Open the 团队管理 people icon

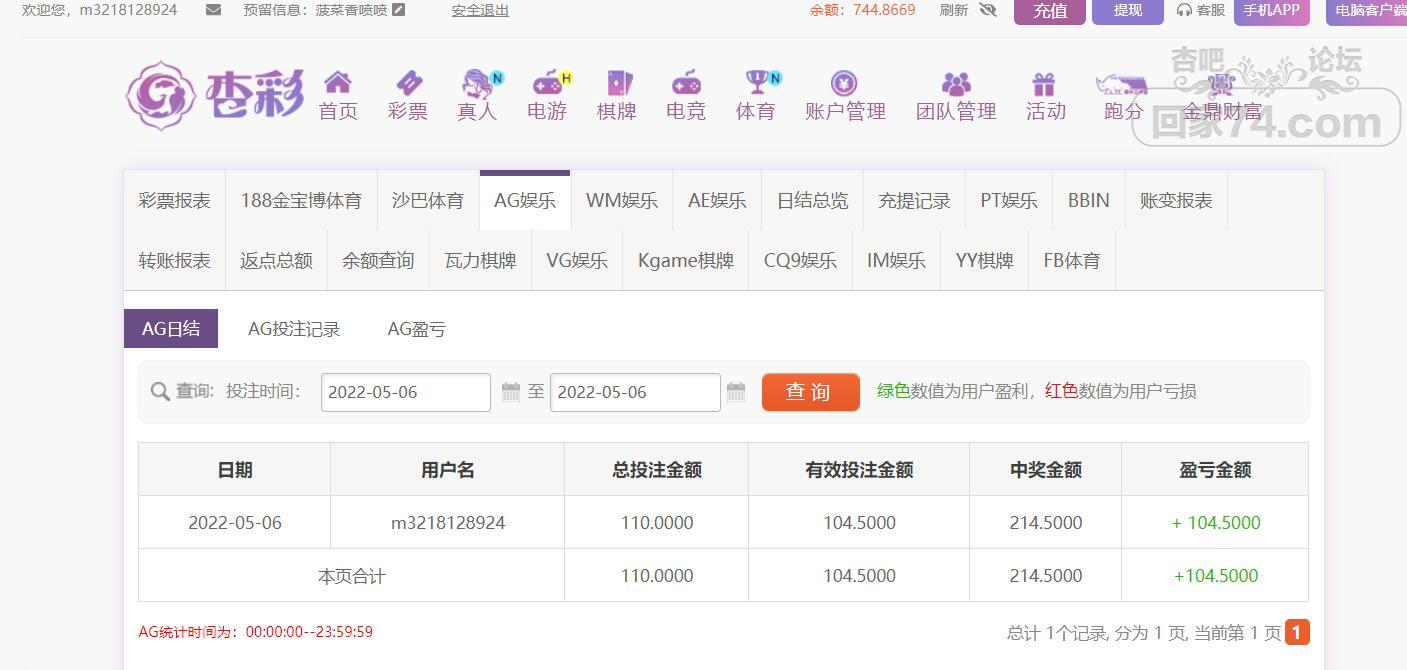[x=956, y=82]
